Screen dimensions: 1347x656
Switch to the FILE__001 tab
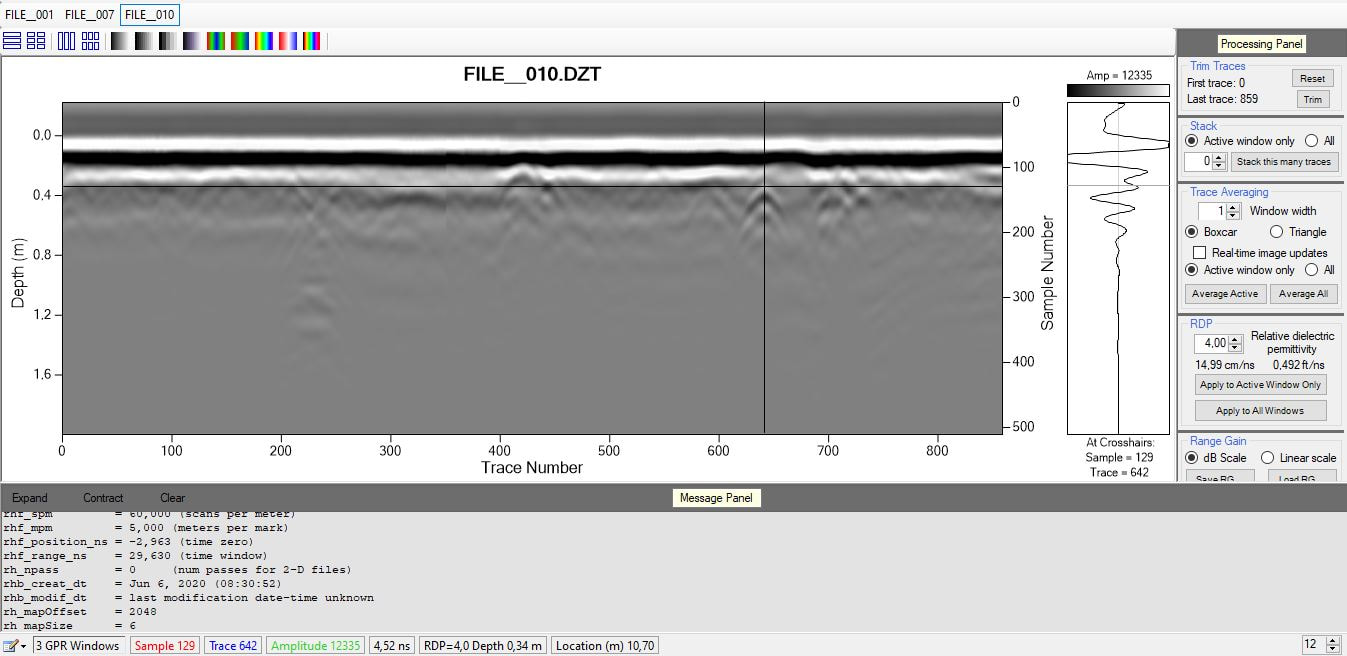(x=29, y=15)
